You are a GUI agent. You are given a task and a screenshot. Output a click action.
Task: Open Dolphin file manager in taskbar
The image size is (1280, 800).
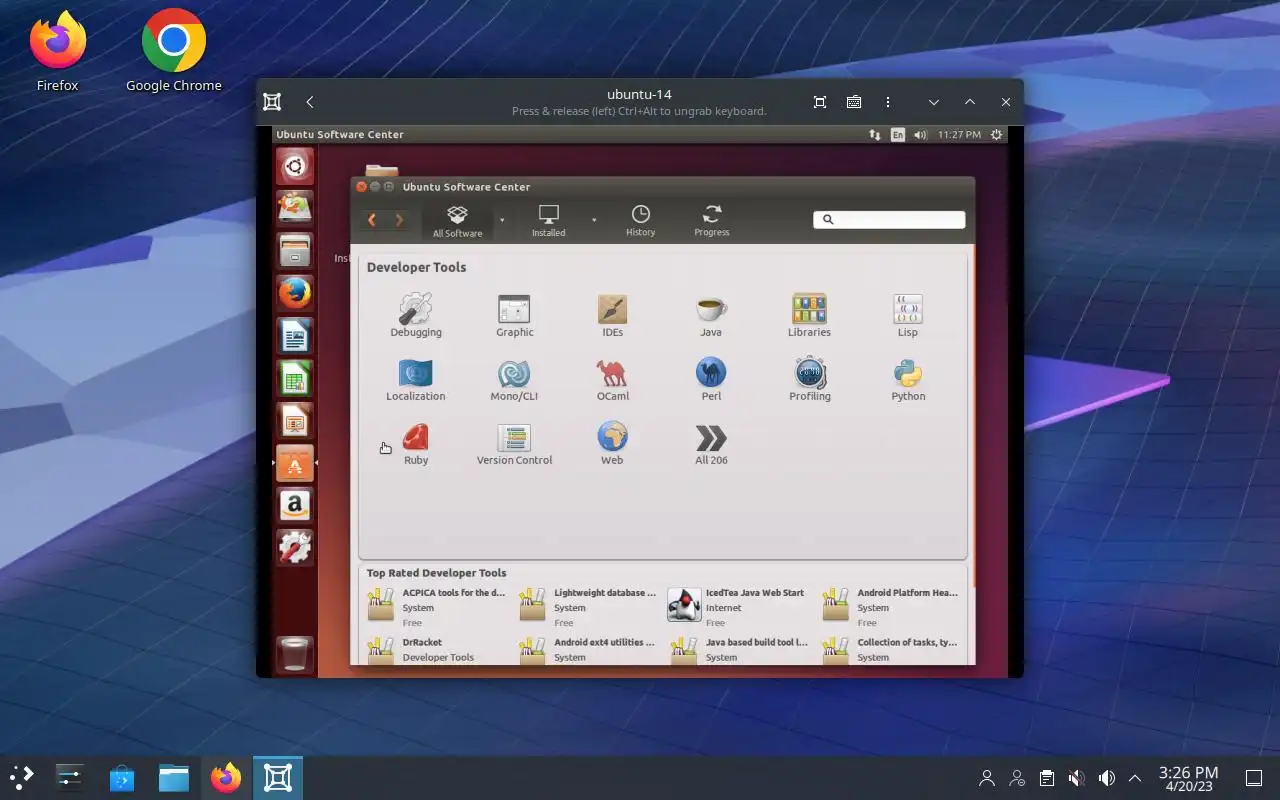pyautogui.click(x=174, y=777)
